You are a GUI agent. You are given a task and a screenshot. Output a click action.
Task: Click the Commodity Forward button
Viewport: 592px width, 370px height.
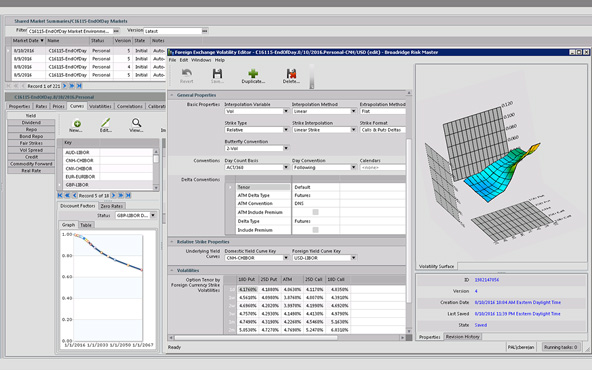31,164
